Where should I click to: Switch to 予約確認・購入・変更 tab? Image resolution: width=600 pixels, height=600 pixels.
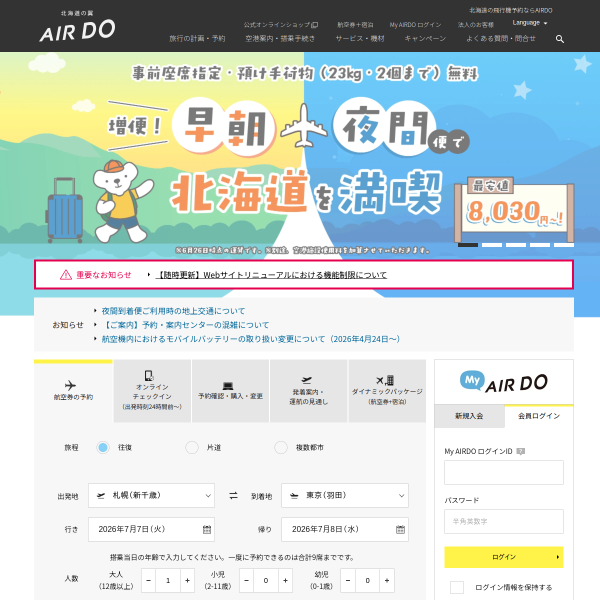click(230, 391)
